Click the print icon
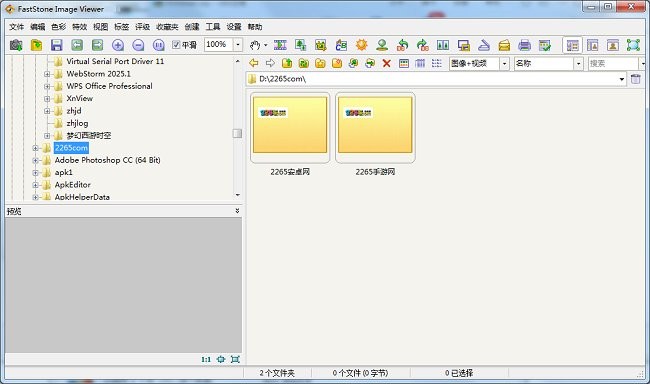Screen dimensions: 650x384 524,45
